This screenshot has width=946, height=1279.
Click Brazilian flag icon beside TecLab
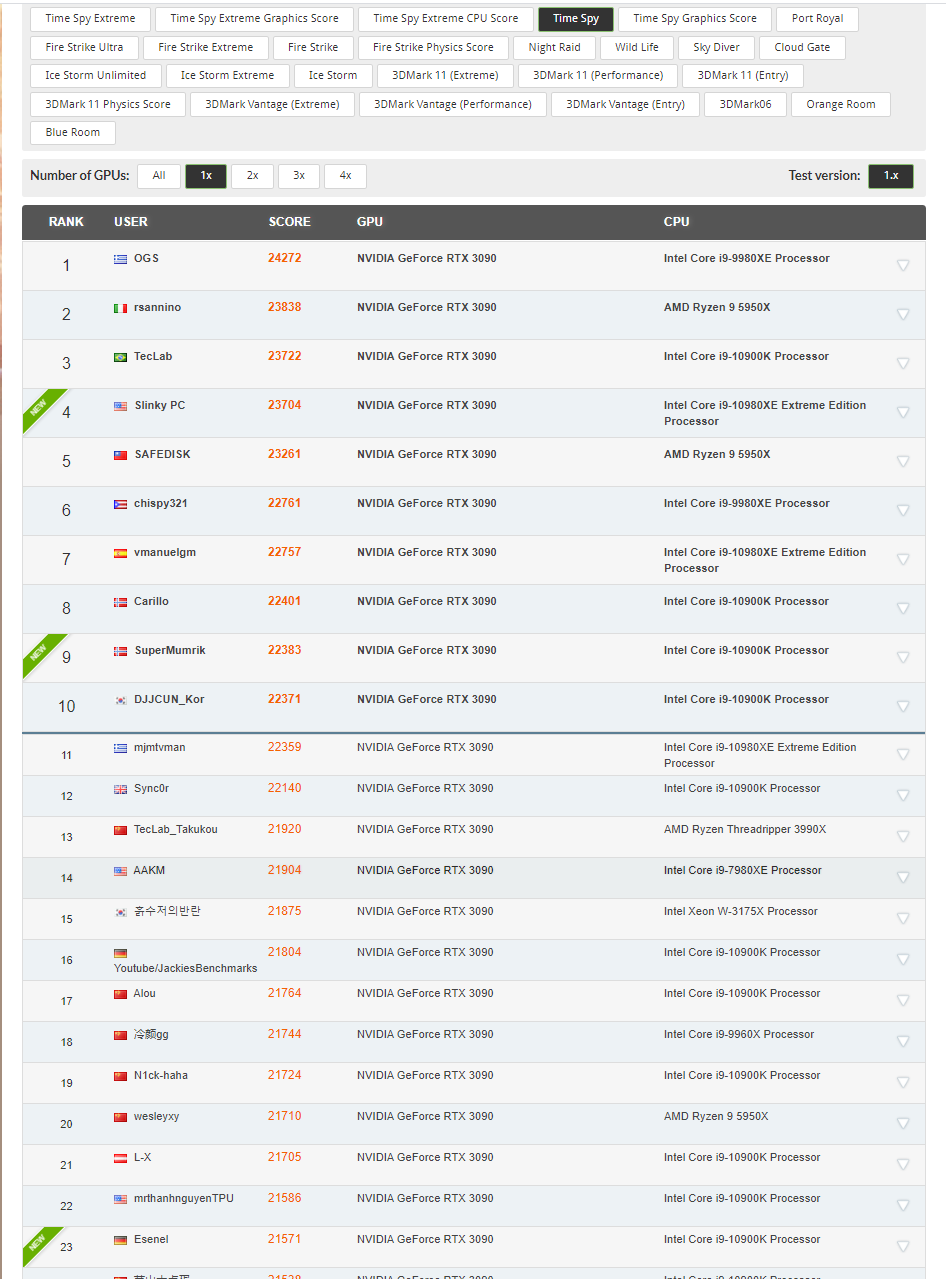pos(120,357)
